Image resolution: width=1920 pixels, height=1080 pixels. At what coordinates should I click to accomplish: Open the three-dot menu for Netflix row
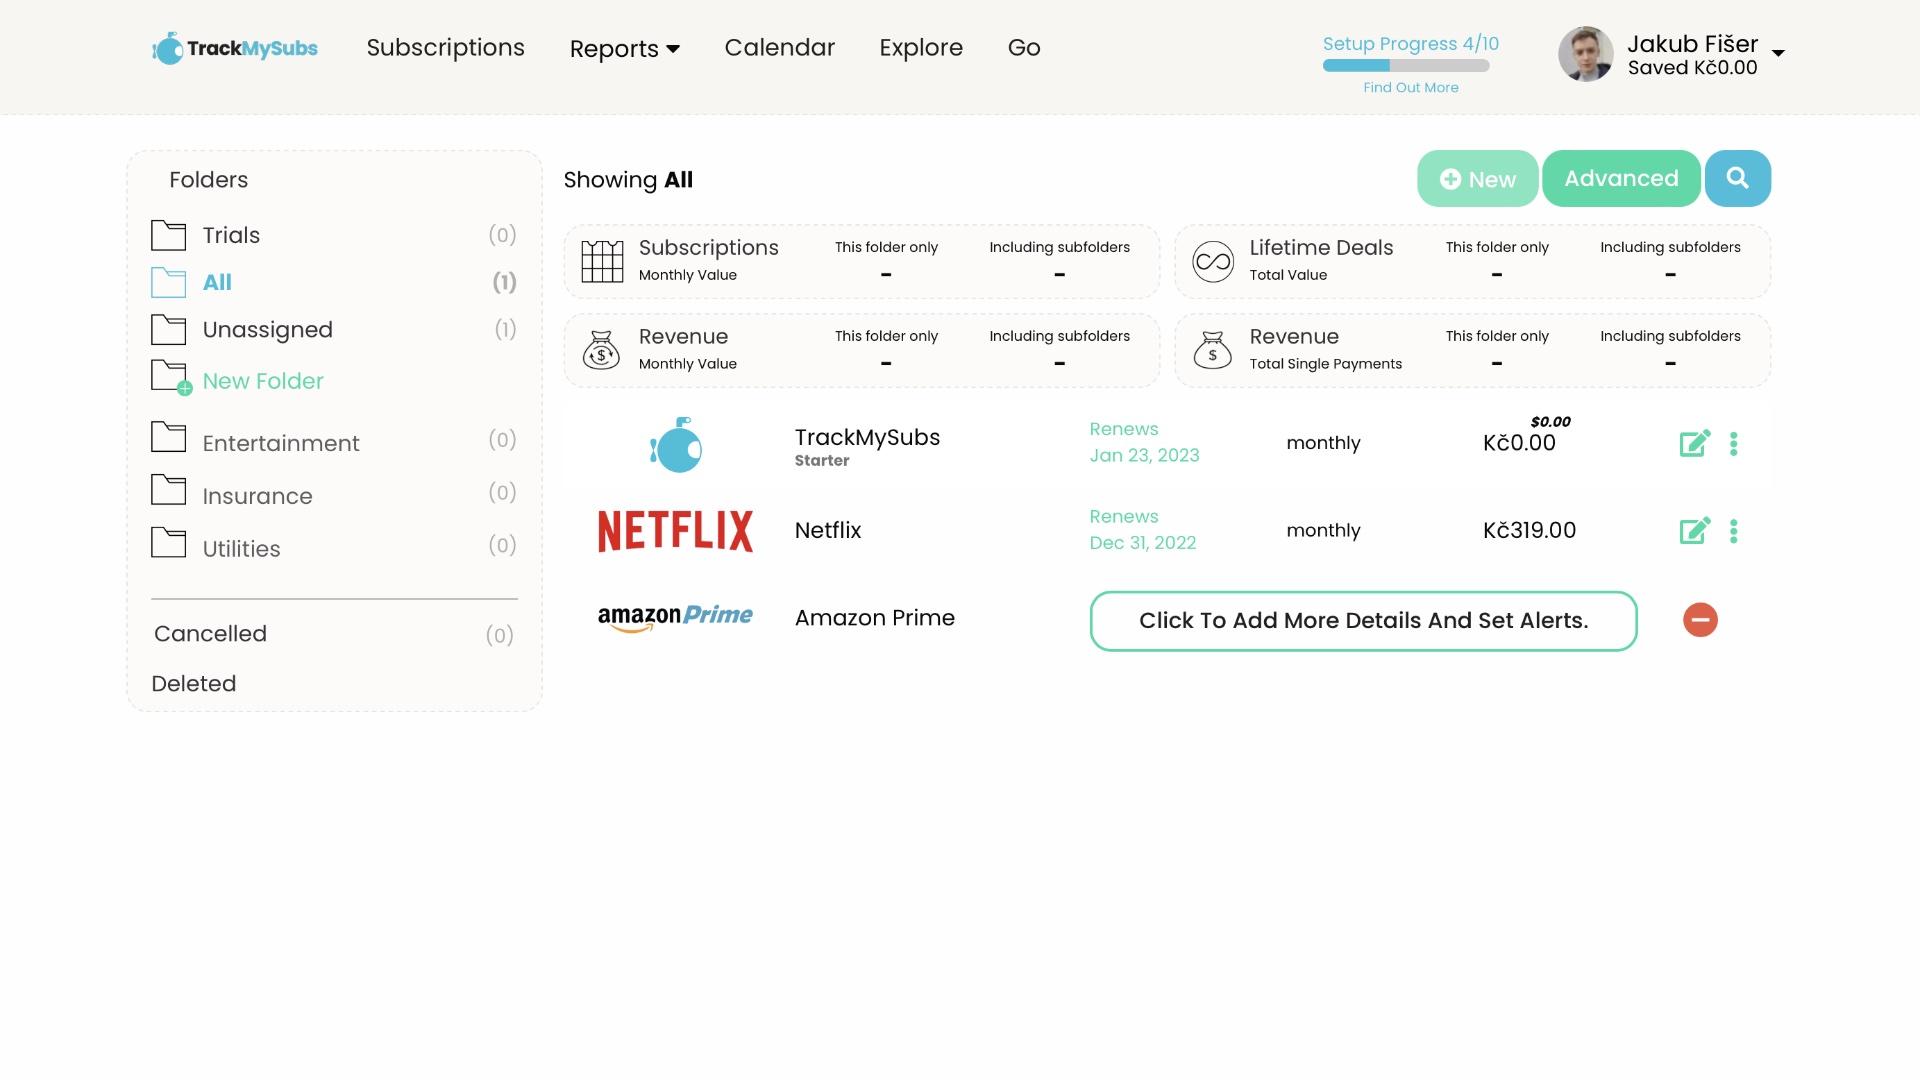coord(1734,530)
